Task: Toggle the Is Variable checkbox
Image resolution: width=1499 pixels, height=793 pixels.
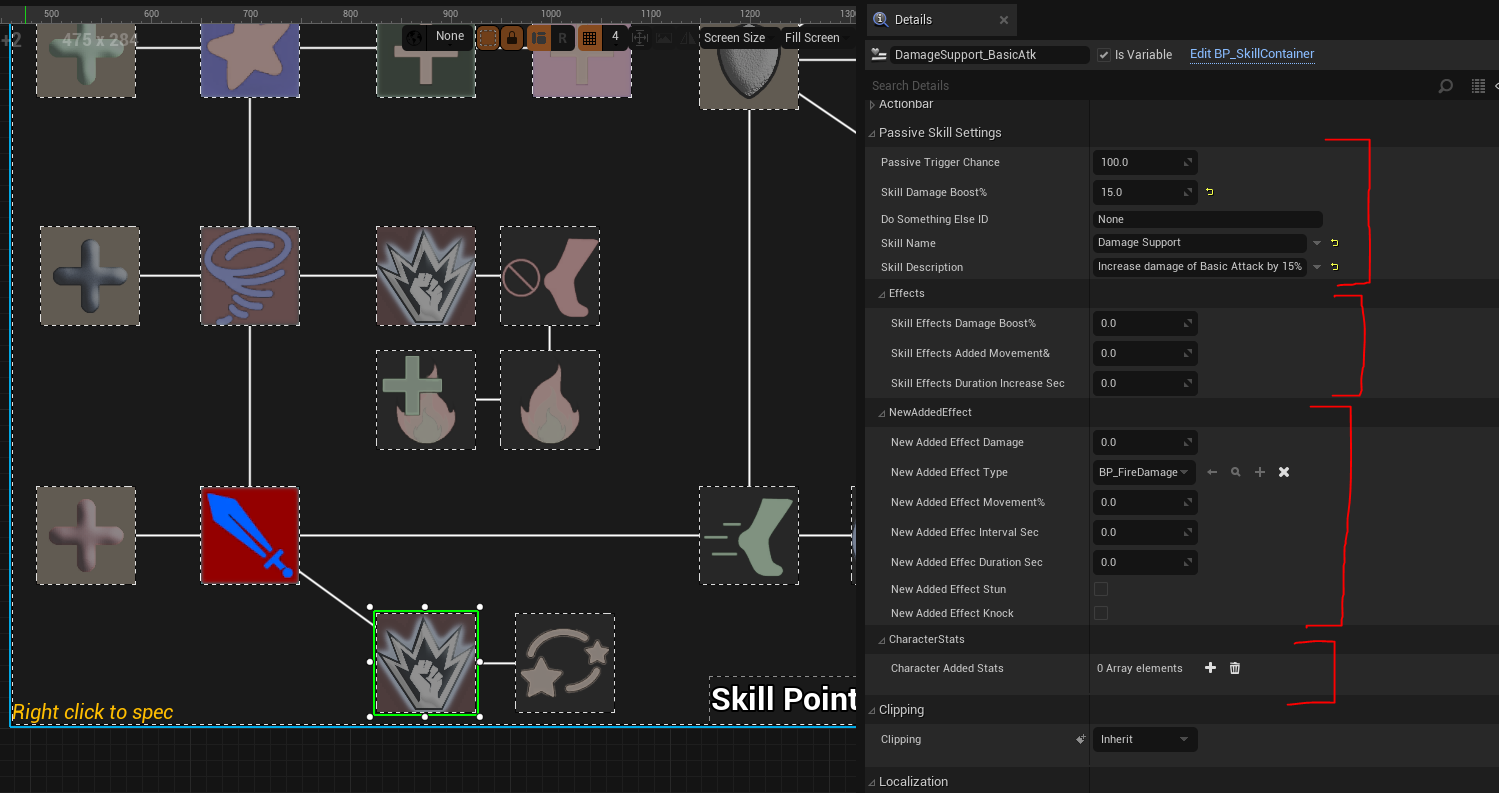Action: pyautogui.click(x=1103, y=55)
